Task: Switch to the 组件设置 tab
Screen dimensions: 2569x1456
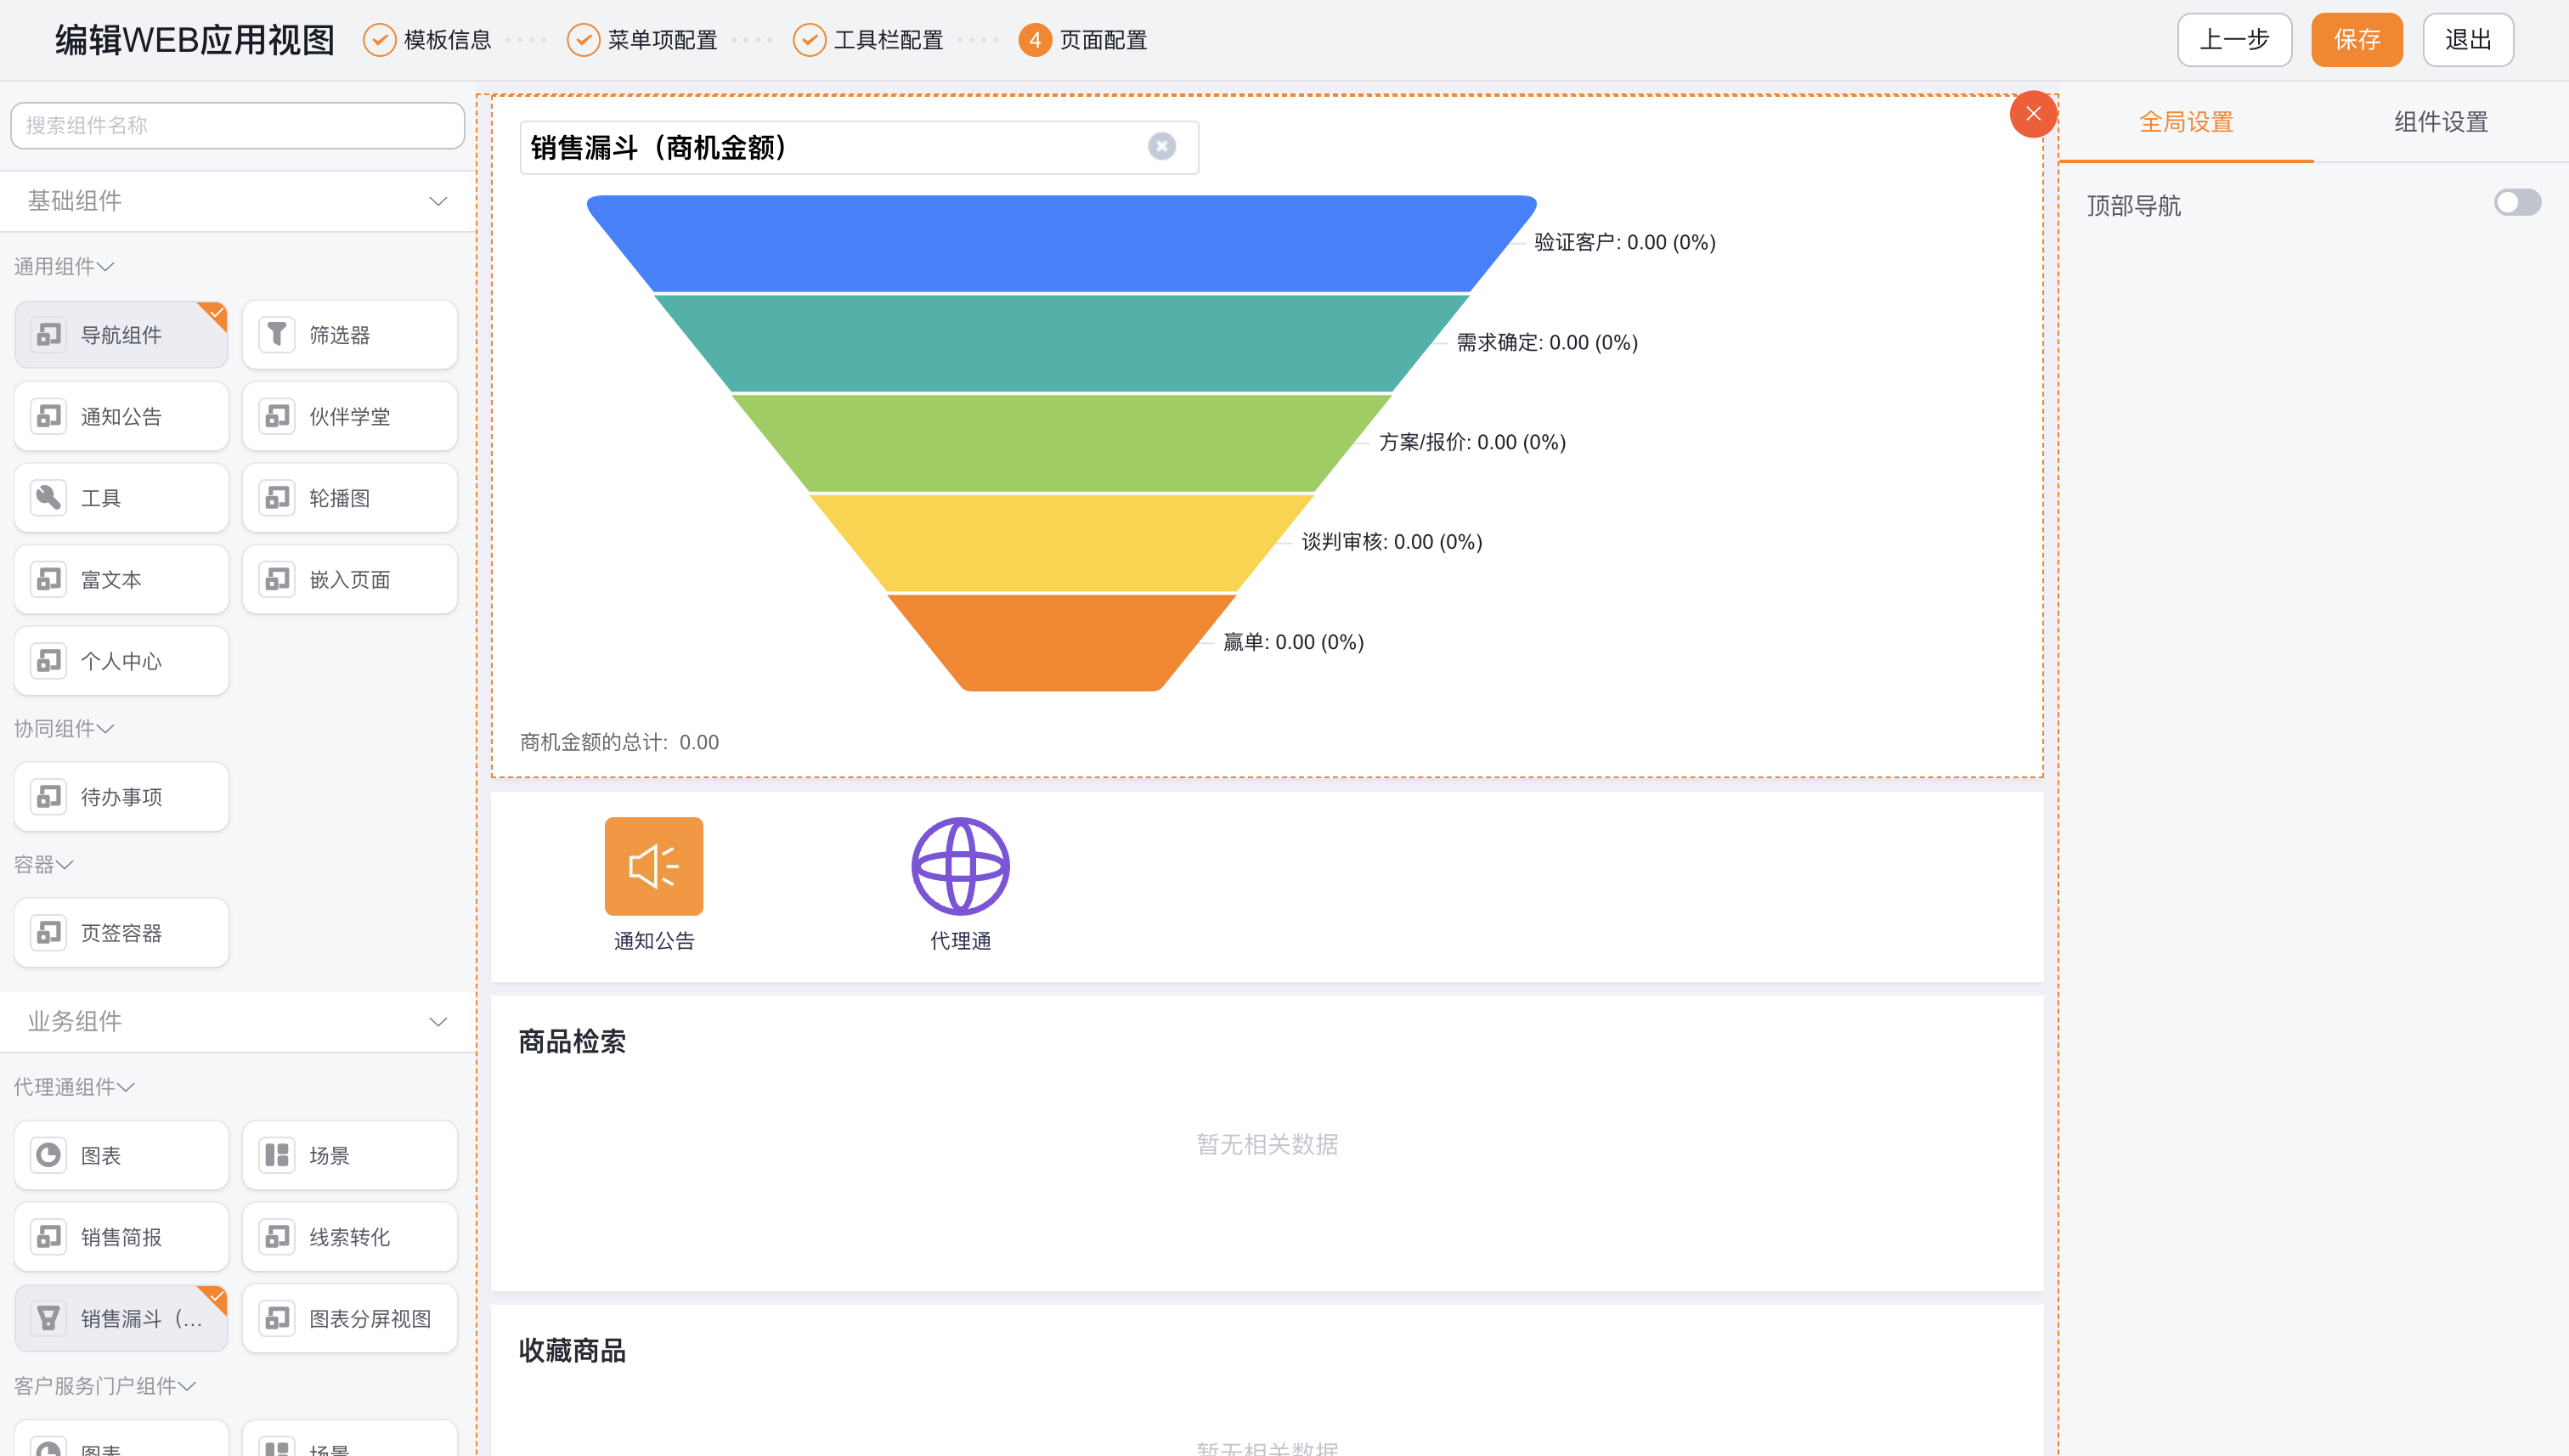Action: tap(2441, 122)
